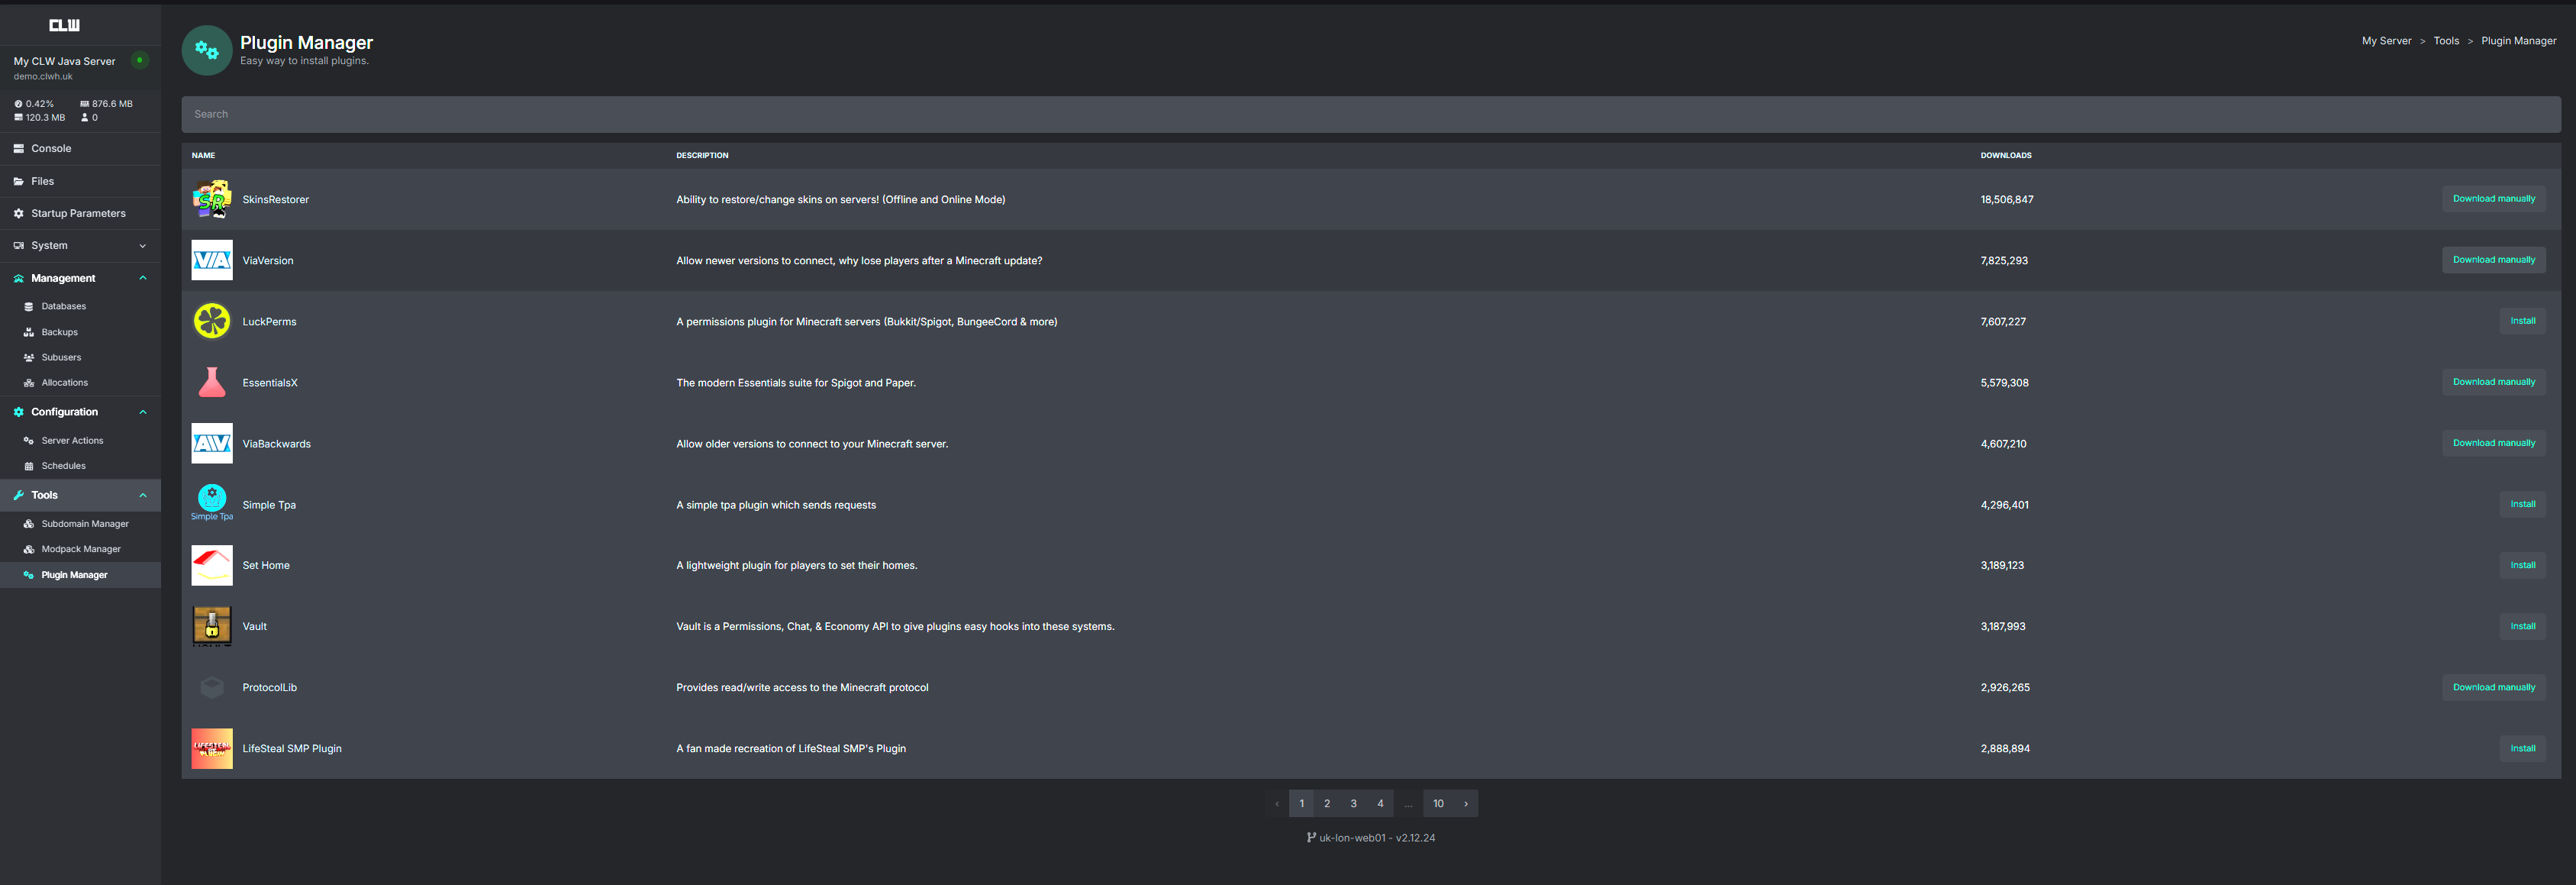
Task: Go to the next page arrow
Action: 1466,803
